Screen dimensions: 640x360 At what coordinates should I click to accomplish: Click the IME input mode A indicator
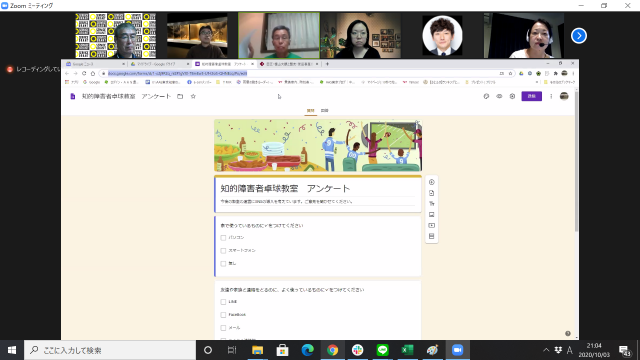tap(569, 350)
